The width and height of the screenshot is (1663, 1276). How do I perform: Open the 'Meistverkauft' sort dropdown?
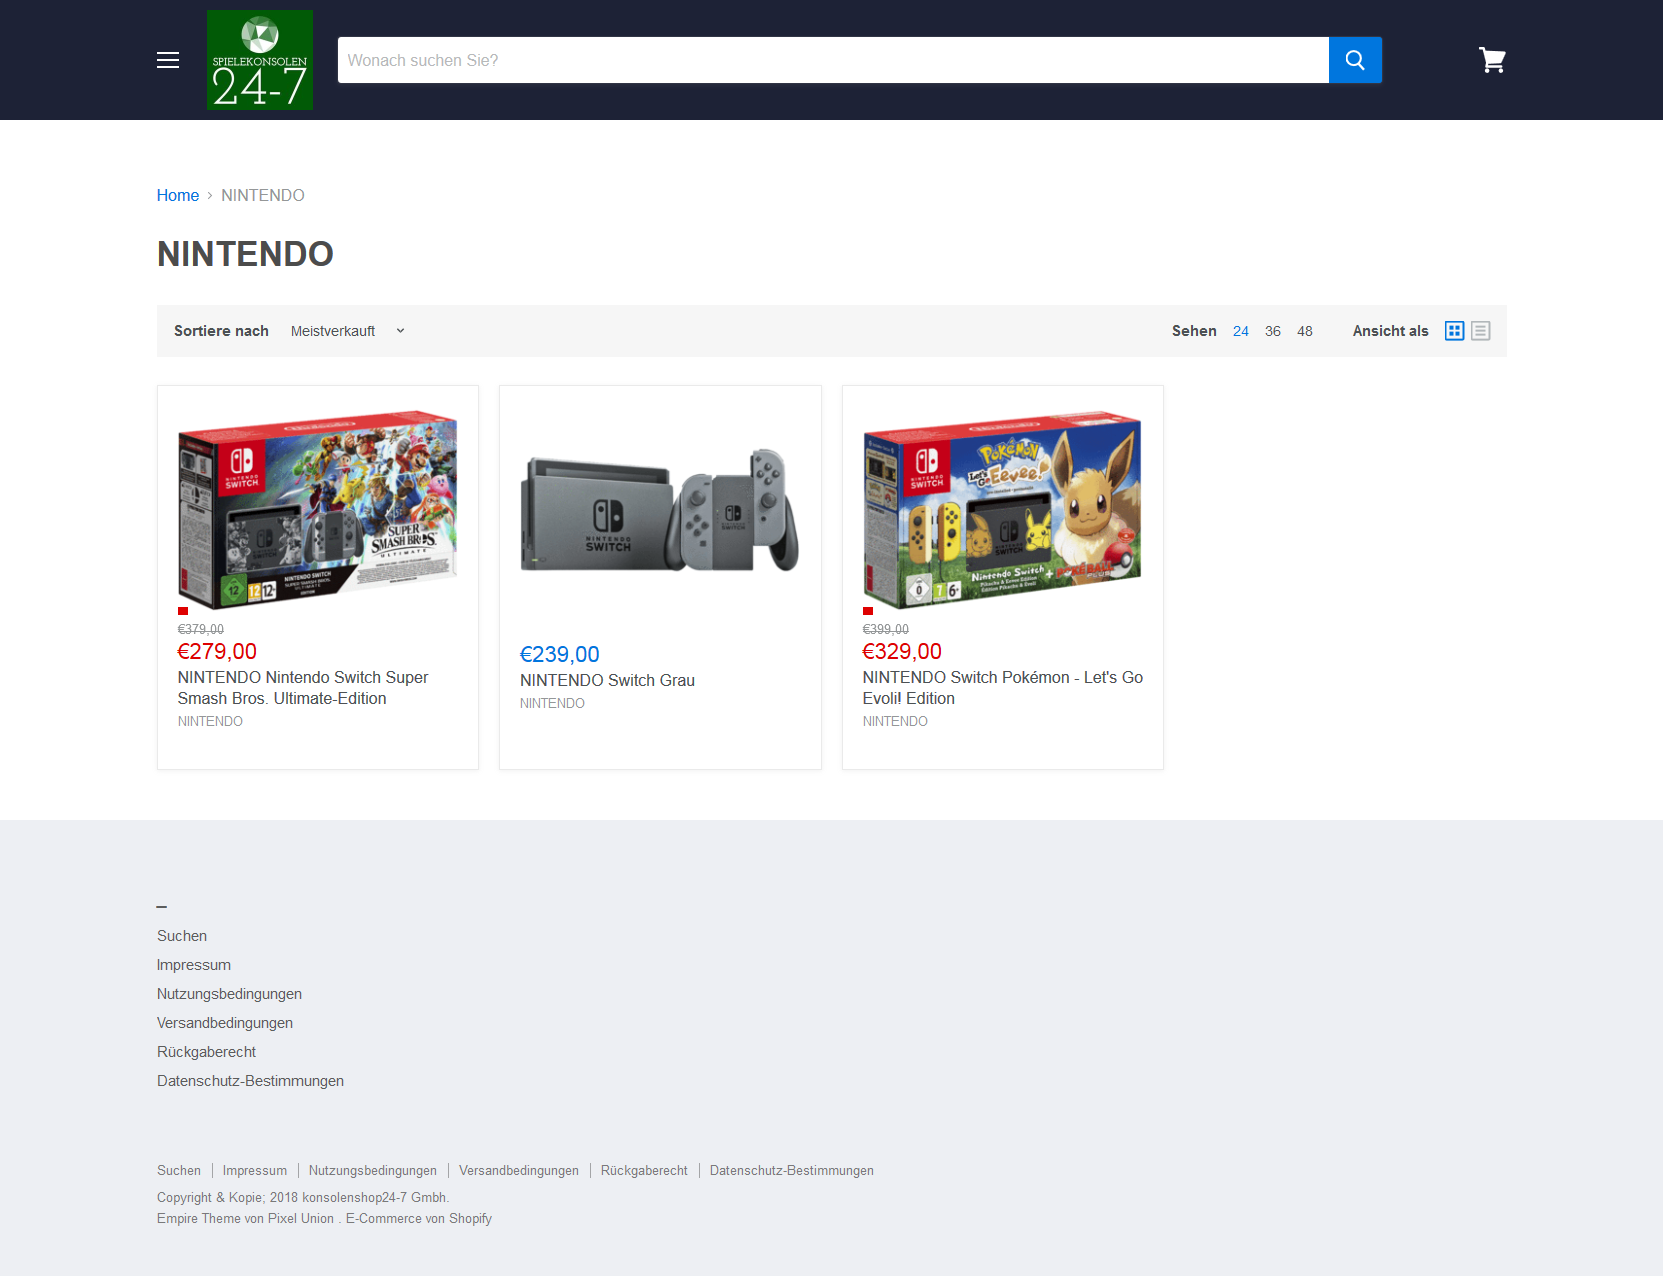pos(348,331)
